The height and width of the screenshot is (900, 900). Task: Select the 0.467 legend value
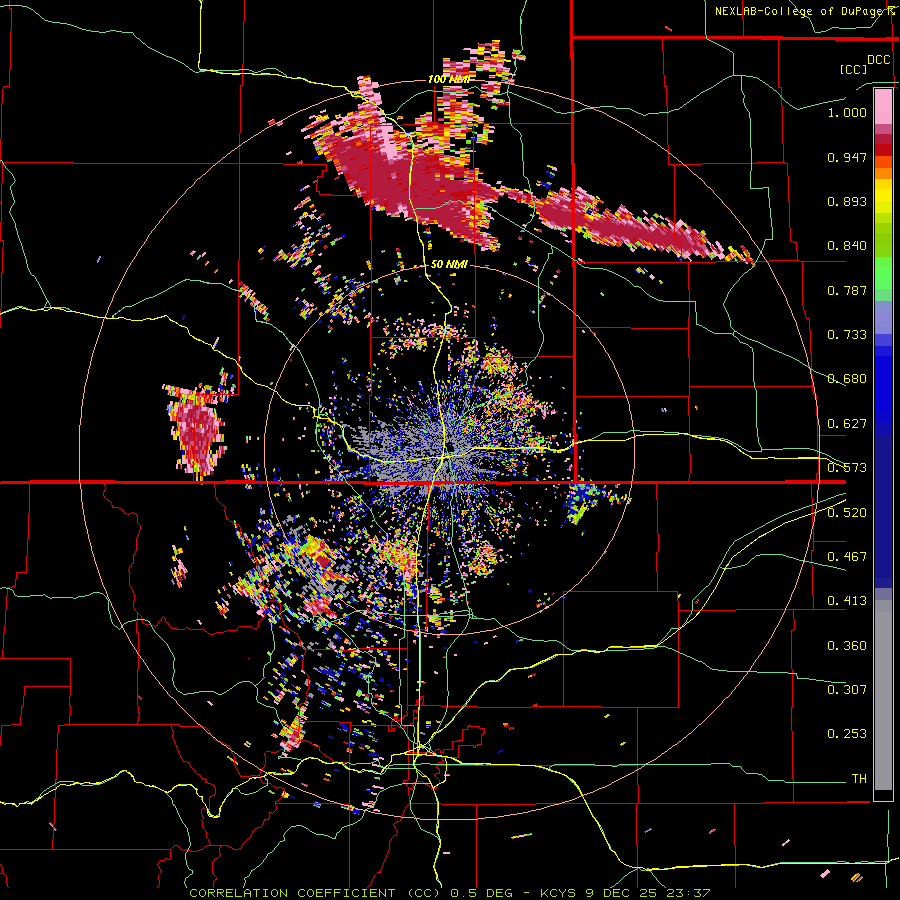tap(847, 557)
